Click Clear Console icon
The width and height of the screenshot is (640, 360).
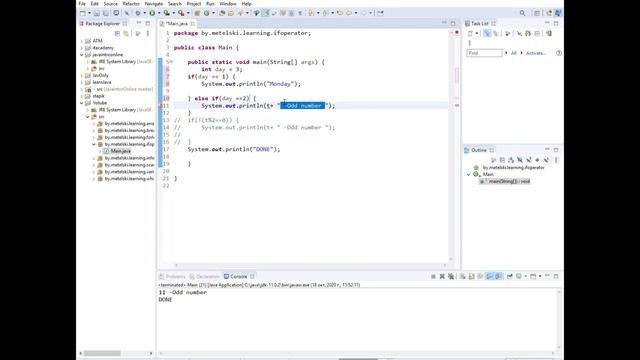point(462,276)
